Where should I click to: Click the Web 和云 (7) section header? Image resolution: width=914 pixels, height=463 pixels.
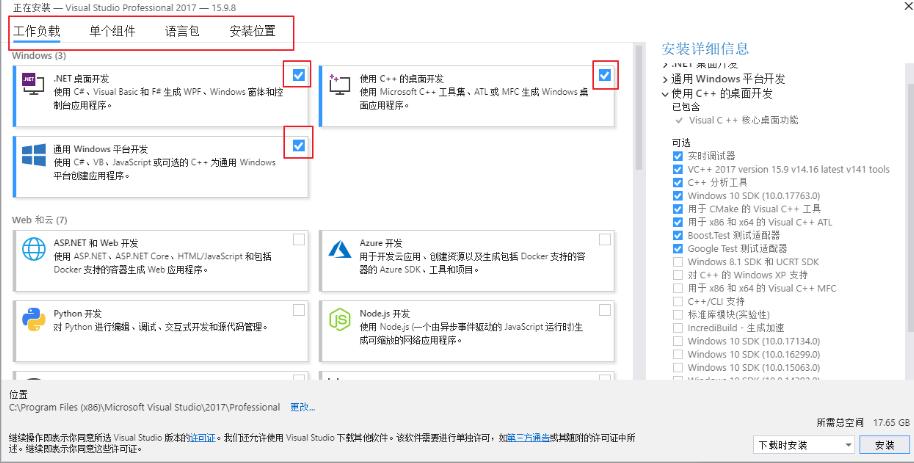point(40,220)
